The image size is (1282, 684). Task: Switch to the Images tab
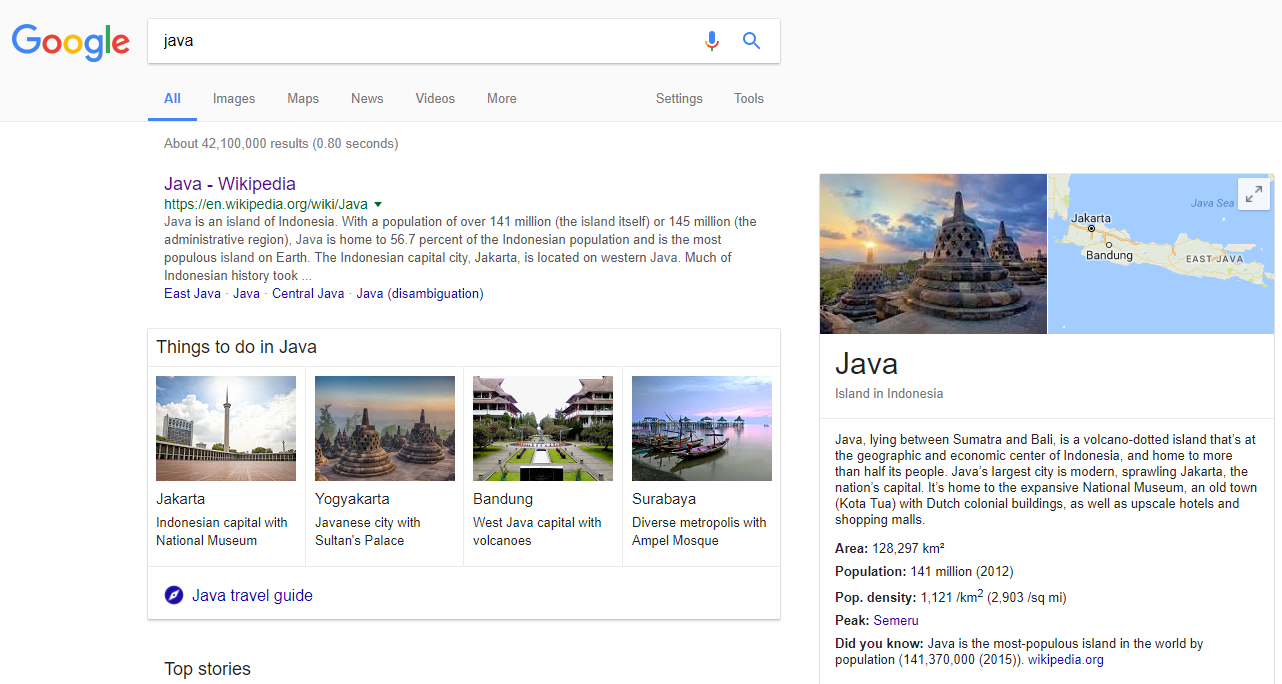[x=234, y=99]
